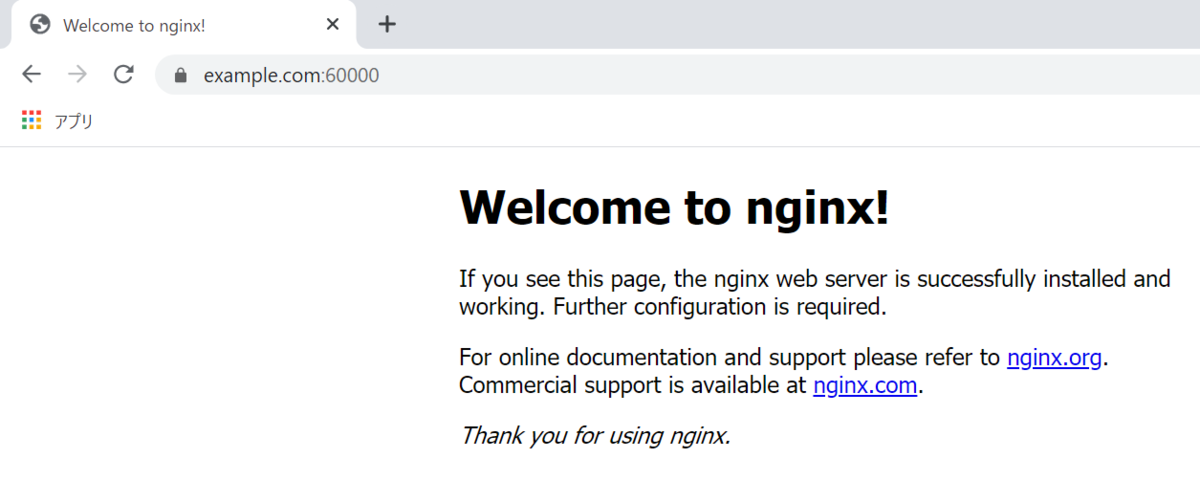Image resolution: width=1200 pixels, height=480 pixels.
Task: Click the address bar showing example.com:60000
Action: pos(677,75)
